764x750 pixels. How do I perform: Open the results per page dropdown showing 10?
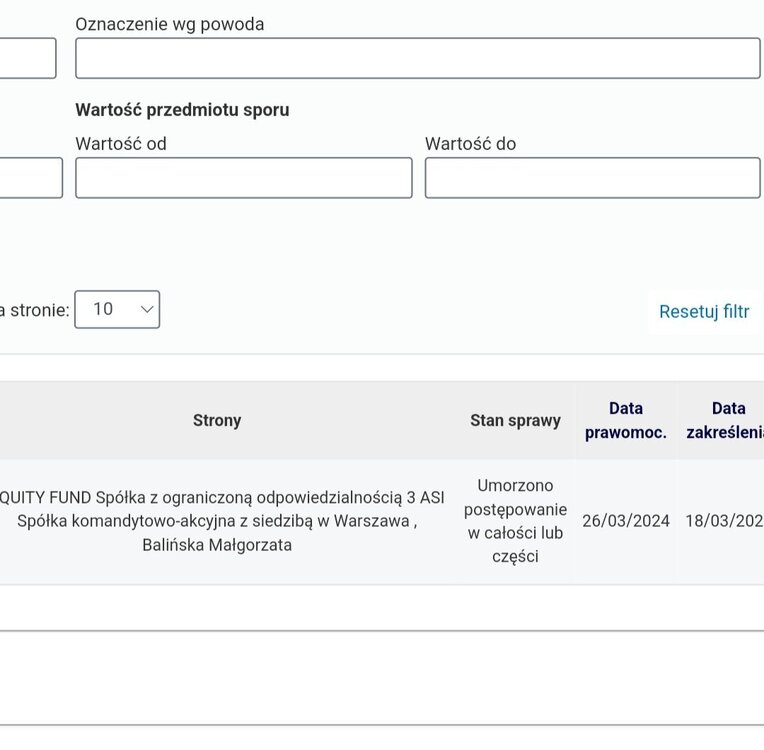click(x=117, y=309)
